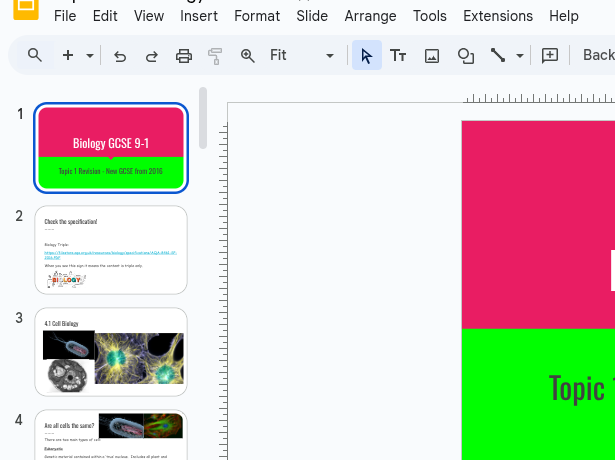Open the Insert menu
Viewport: 615px width, 460px height.
[x=199, y=16]
